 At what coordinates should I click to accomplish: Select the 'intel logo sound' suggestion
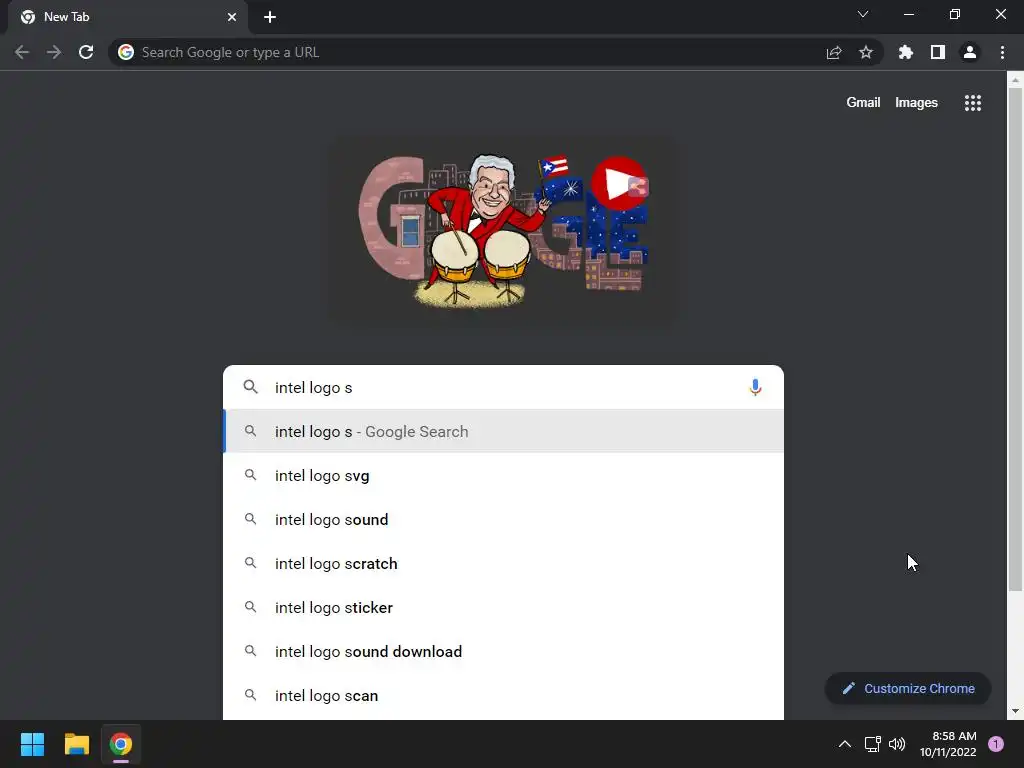[x=504, y=519]
